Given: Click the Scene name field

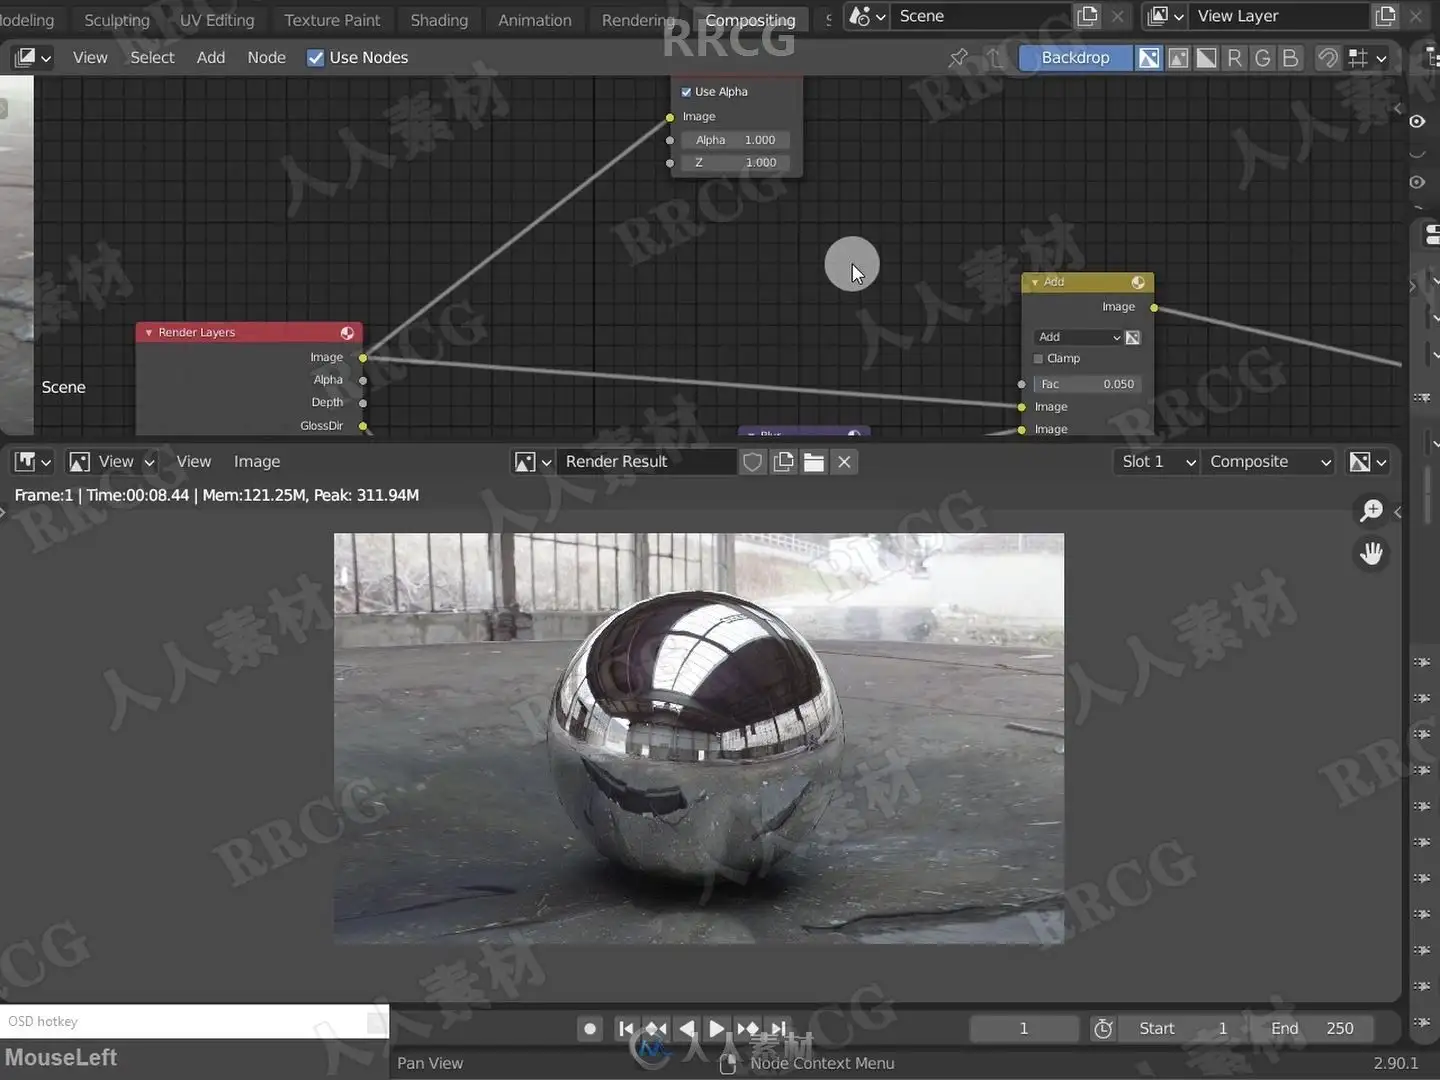Looking at the screenshot, I should pyautogui.click(x=982, y=16).
